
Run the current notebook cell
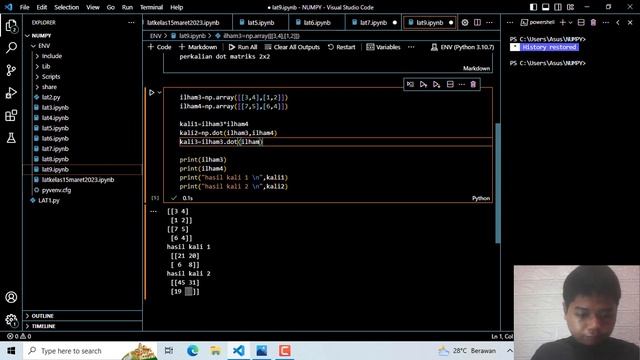point(151,93)
